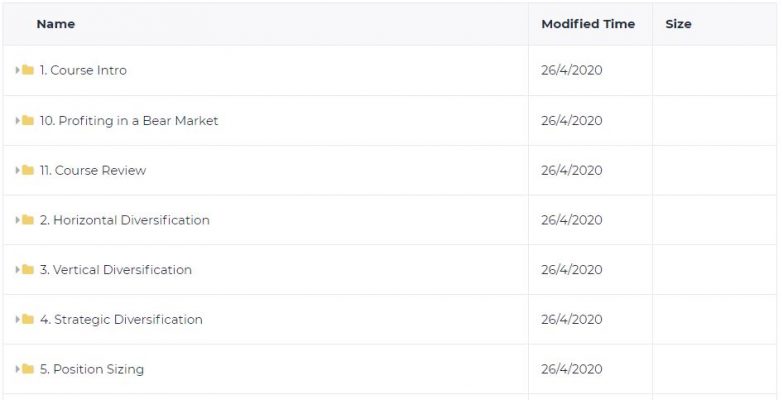Open the 2. Horizontal Diversification folder name
This screenshot has width=783, height=400.
pos(125,220)
